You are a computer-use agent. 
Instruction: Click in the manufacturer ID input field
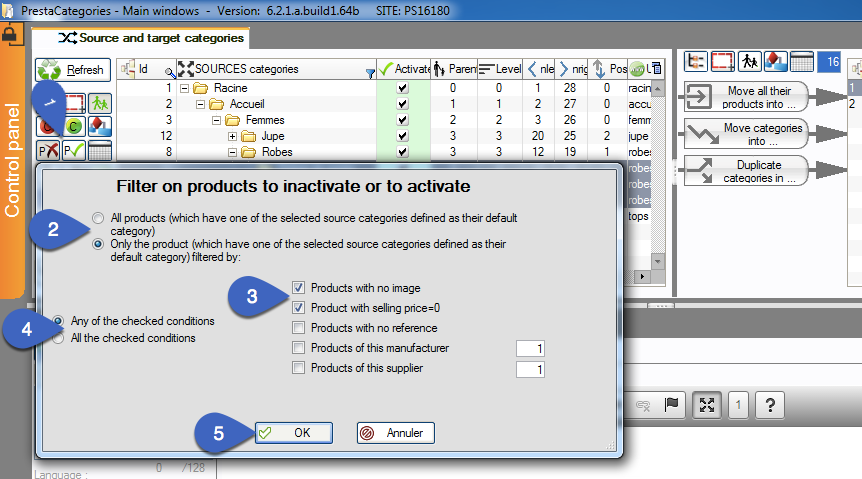point(530,348)
